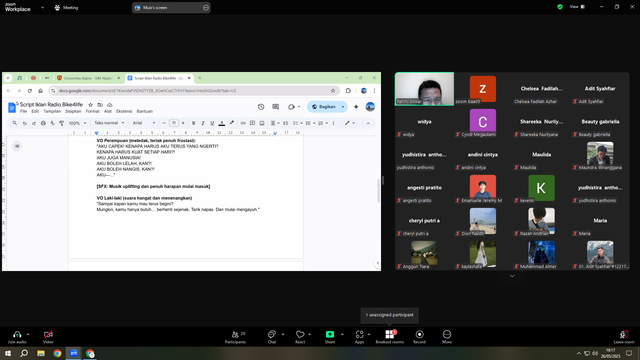Viewport: 640px width, 360px height.
Task: Click Leave room
Action: tap(624, 337)
